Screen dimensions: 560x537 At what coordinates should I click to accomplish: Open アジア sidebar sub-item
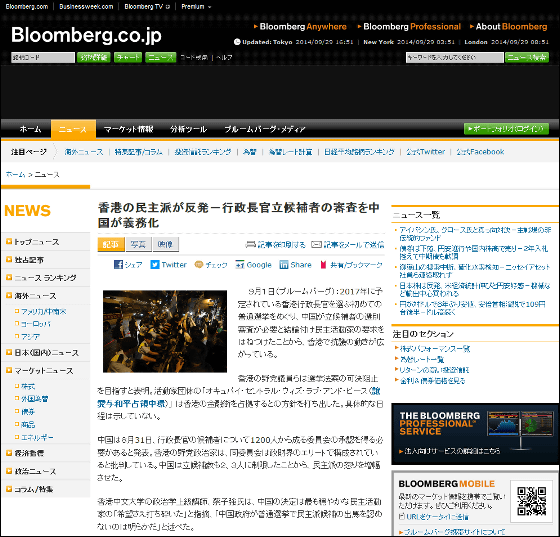tap(30, 337)
